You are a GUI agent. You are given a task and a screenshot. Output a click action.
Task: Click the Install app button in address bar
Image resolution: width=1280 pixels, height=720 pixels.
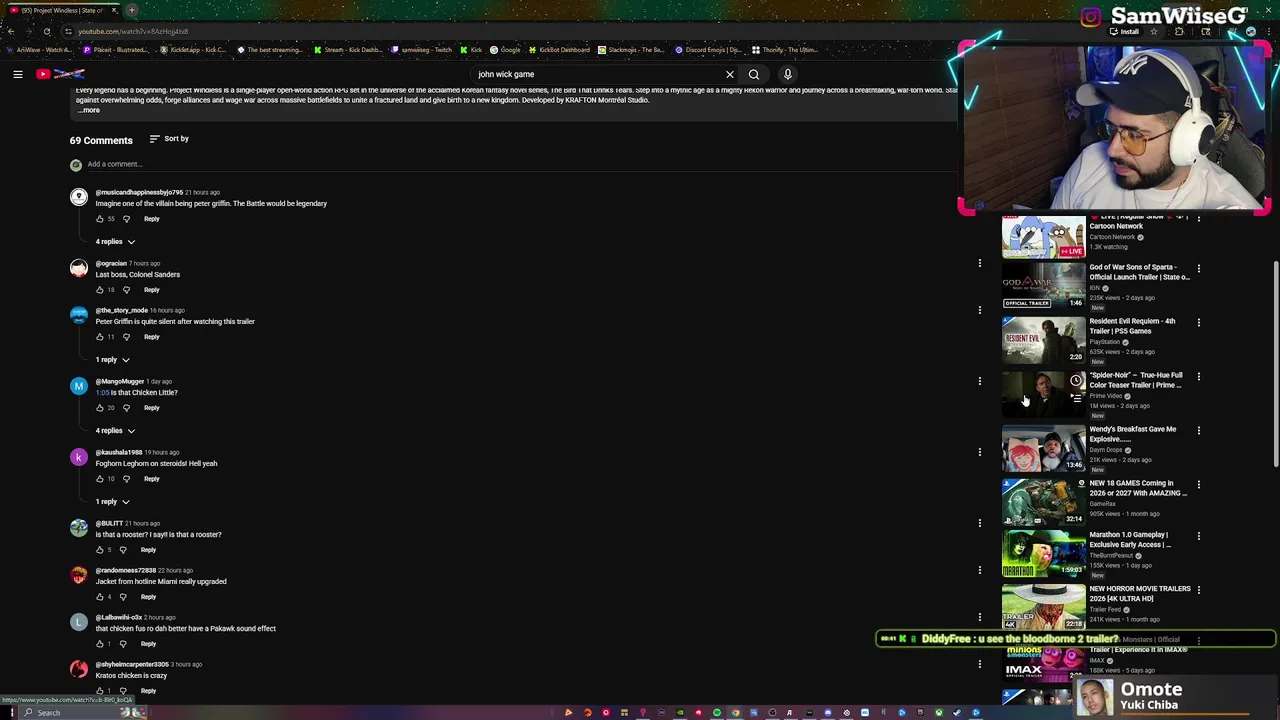pos(1125,31)
